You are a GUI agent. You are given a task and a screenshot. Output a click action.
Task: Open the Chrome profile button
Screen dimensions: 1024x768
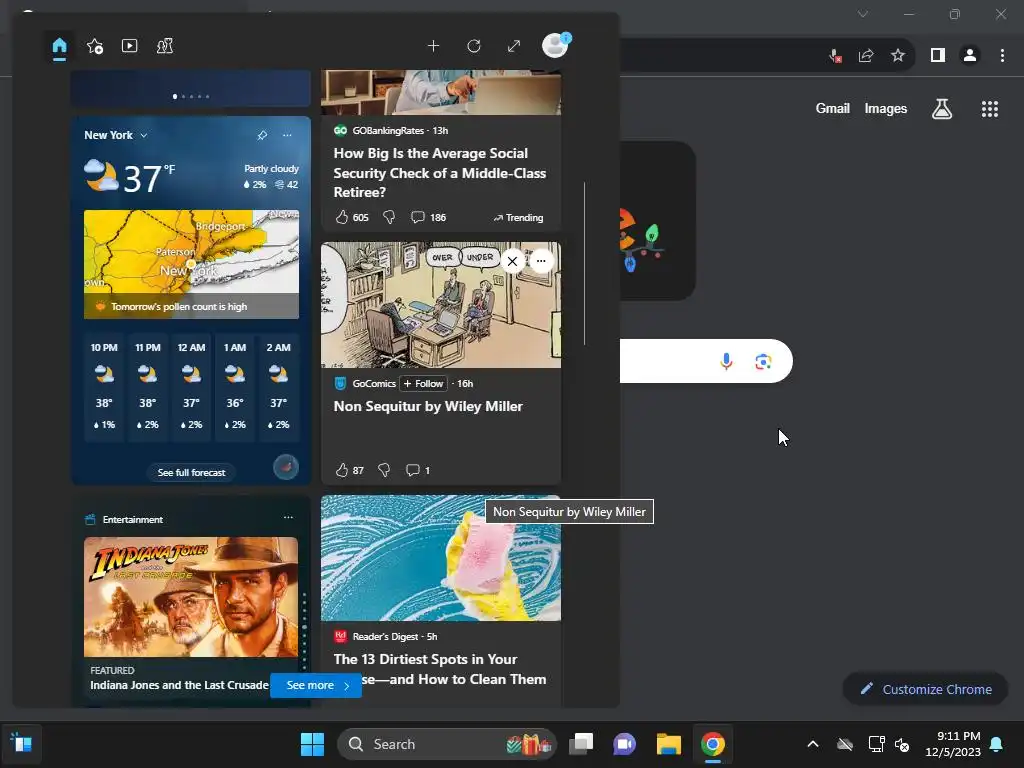click(x=970, y=56)
